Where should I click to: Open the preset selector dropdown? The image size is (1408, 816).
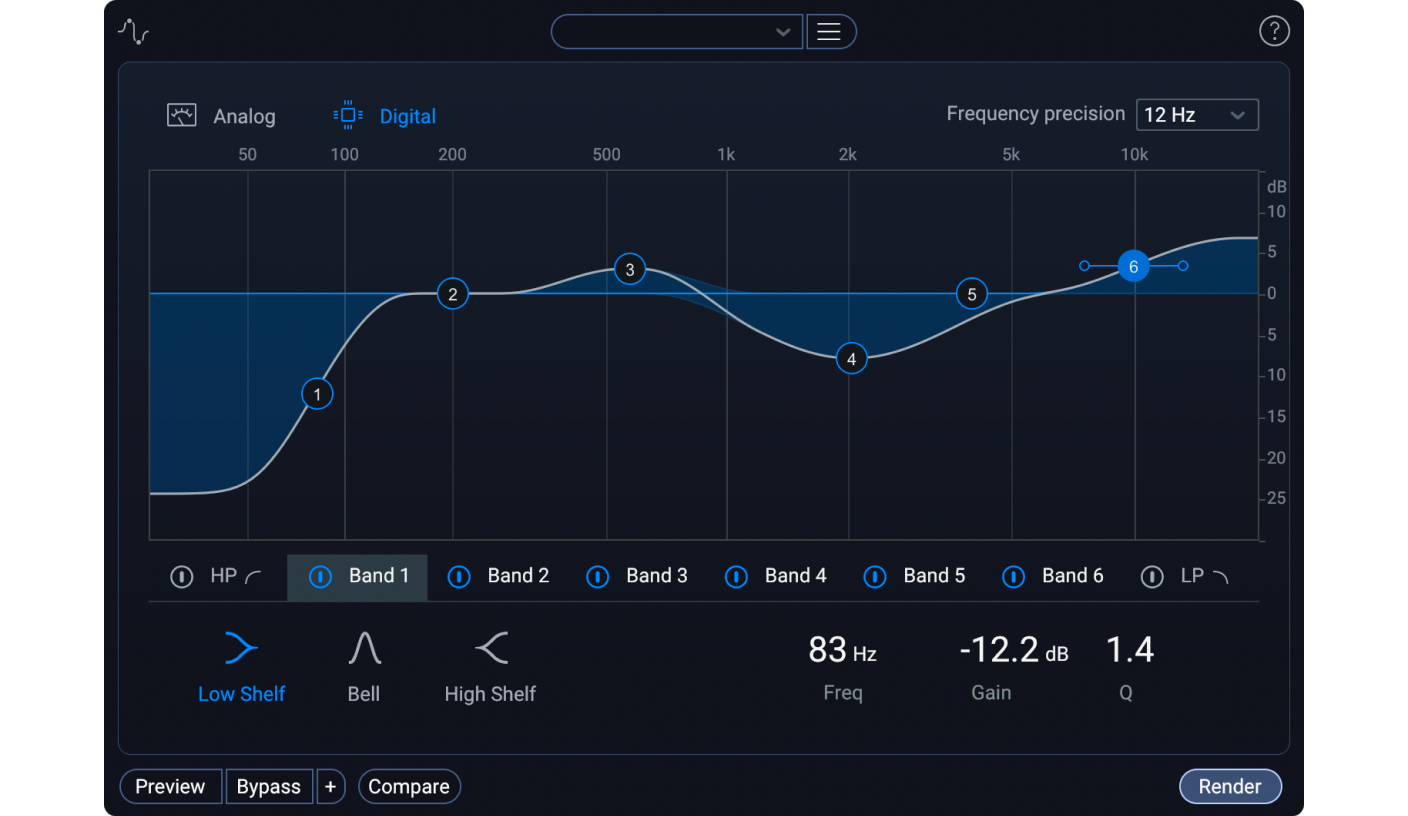pos(677,31)
